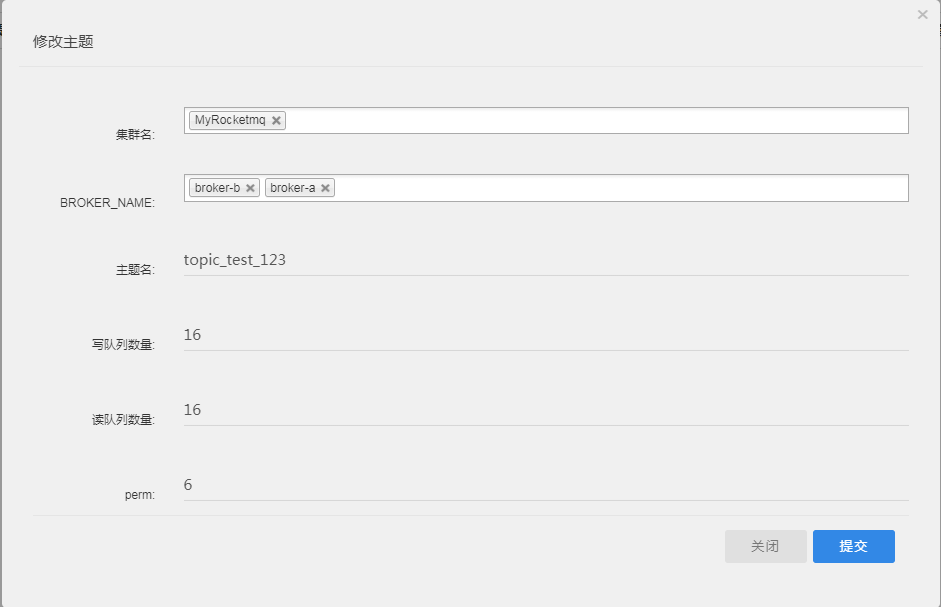Click the perm label
Screen dimensions: 941x607
(140, 494)
